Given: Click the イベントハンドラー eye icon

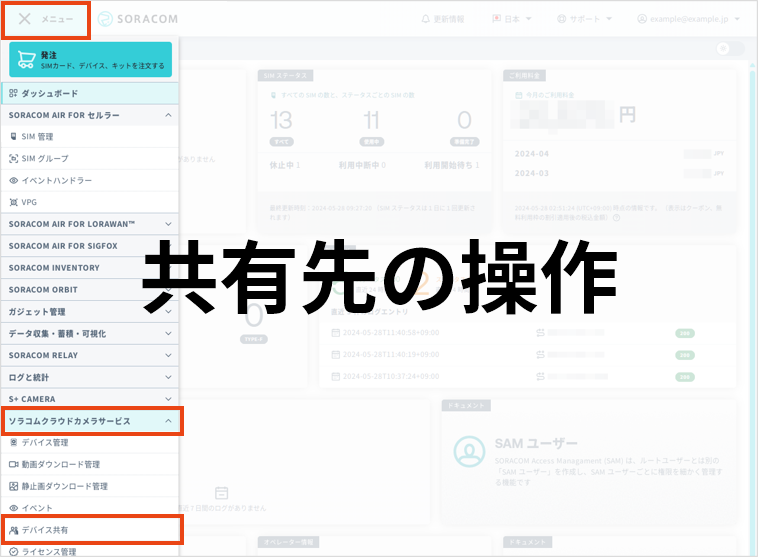Looking at the screenshot, I should [13, 181].
